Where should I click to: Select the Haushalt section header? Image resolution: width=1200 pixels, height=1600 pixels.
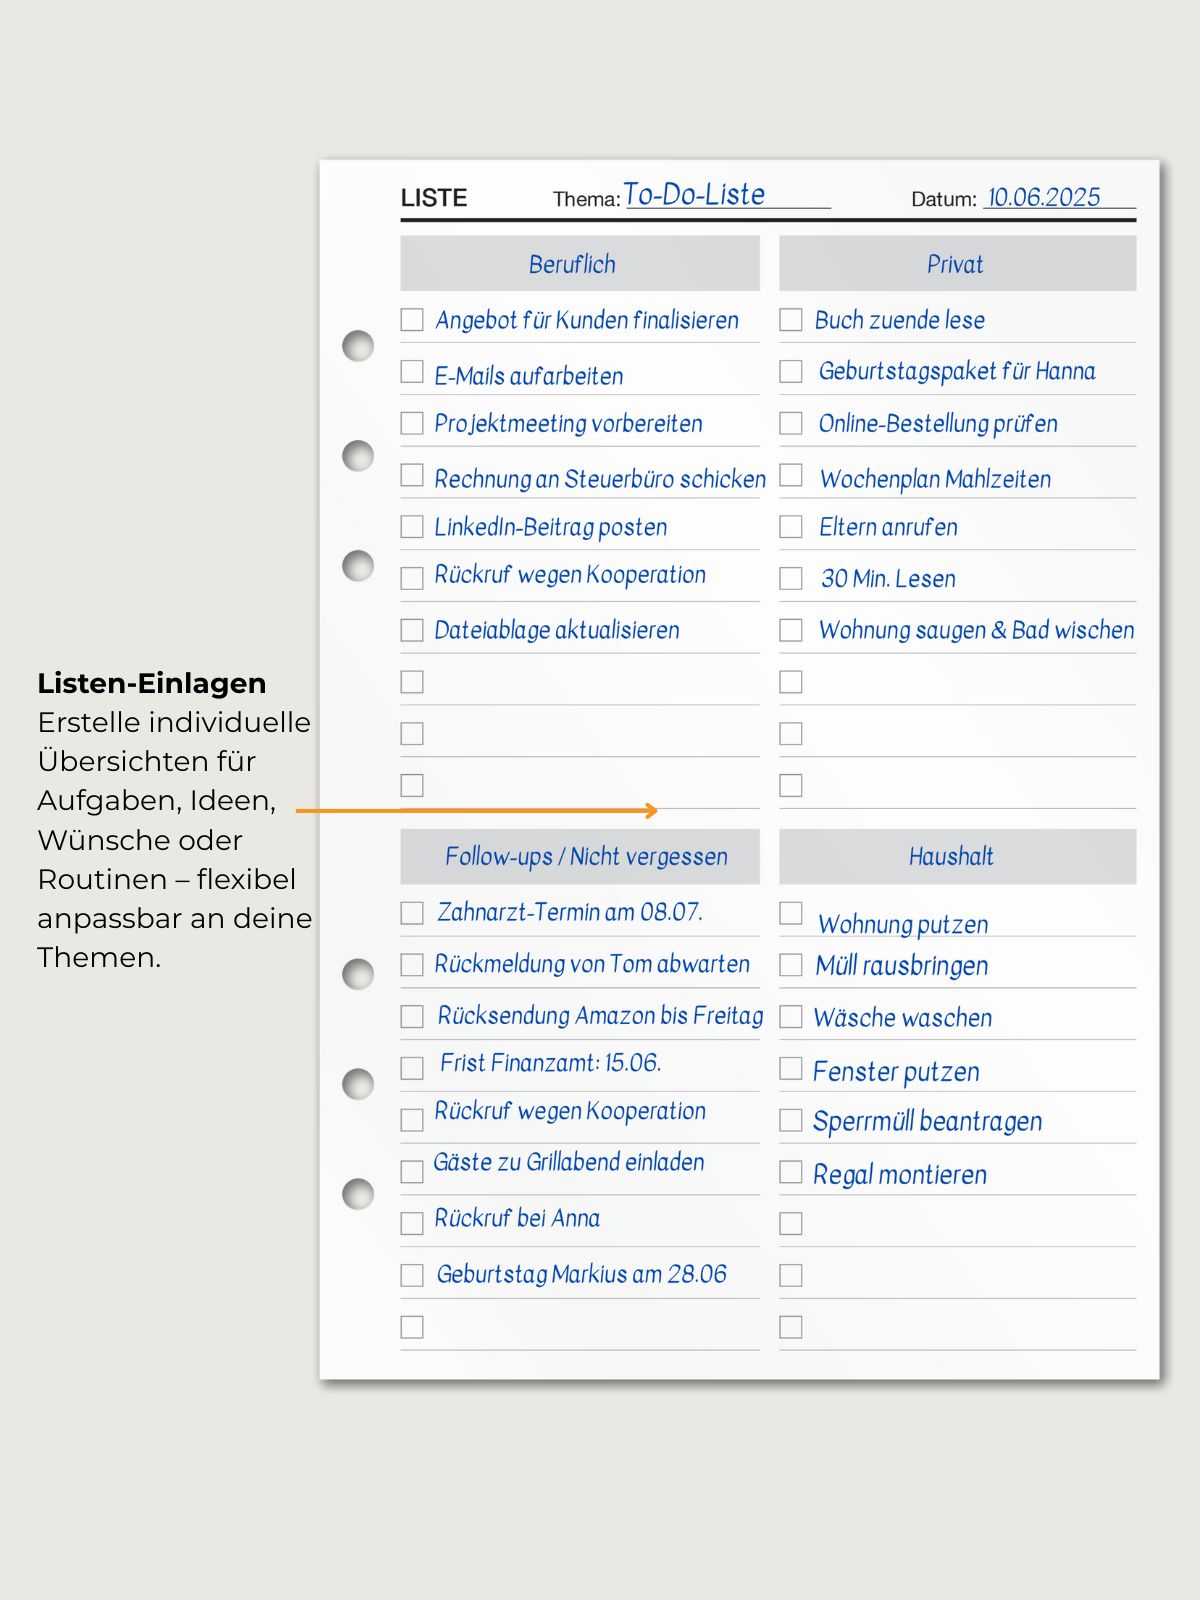pos(957,857)
